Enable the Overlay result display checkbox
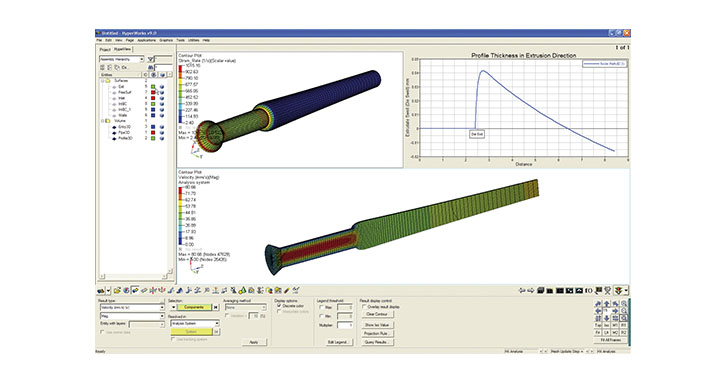This screenshot has width=726, height=383. pyautogui.click(x=364, y=307)
